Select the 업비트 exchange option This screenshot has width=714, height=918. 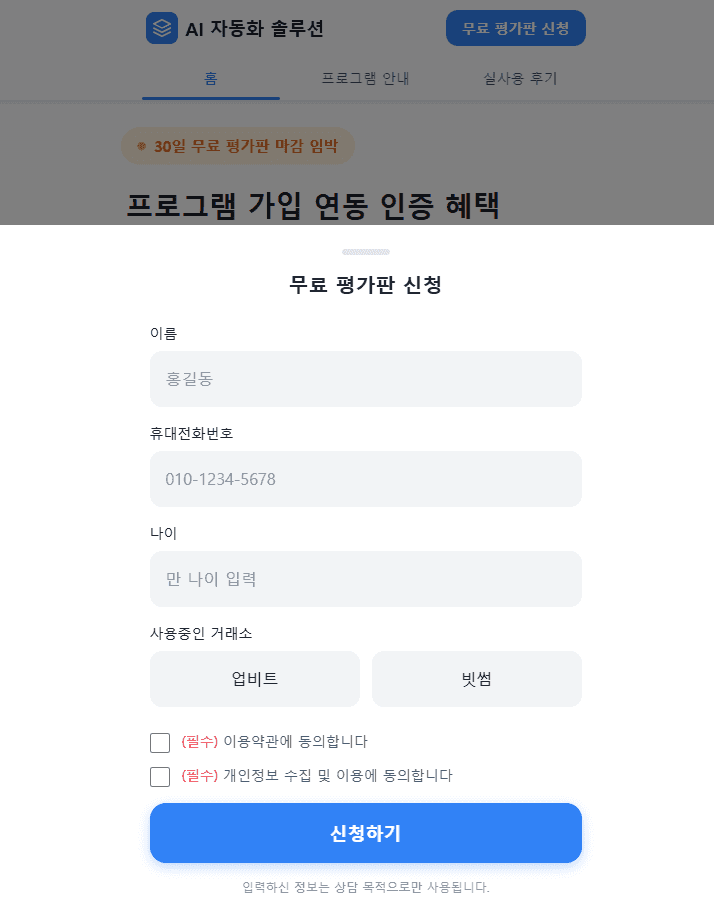tap(254, 679)
